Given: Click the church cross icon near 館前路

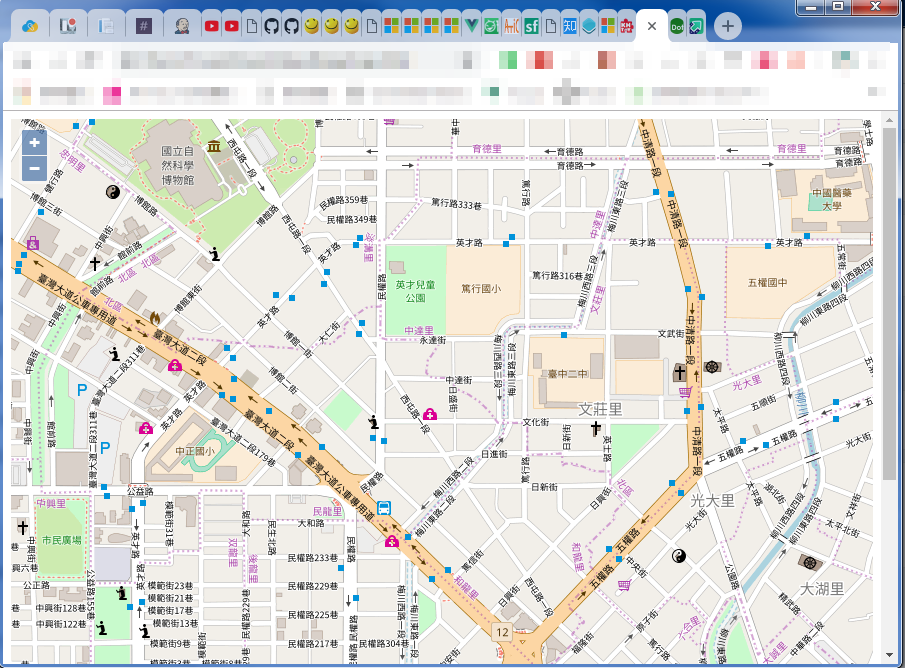Looking at the screenshot, I should pyautogui.click(x=95, y=264).
